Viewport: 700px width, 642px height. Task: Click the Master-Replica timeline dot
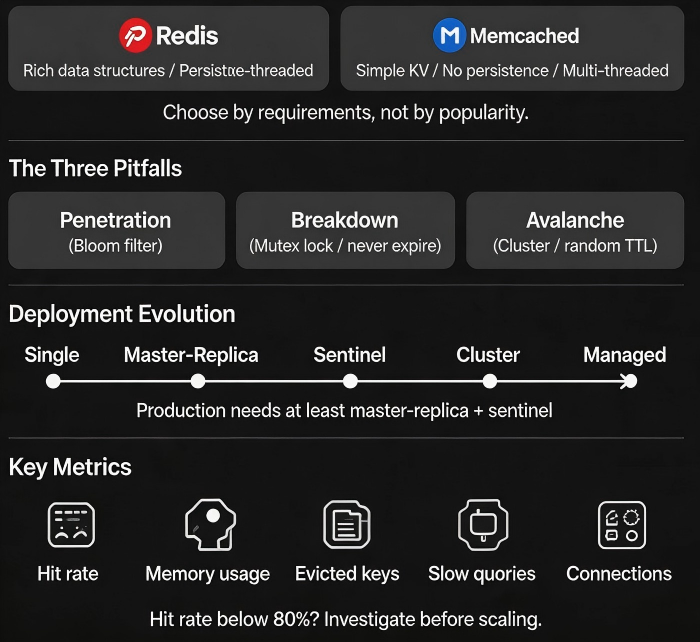(x=198, y=381)
